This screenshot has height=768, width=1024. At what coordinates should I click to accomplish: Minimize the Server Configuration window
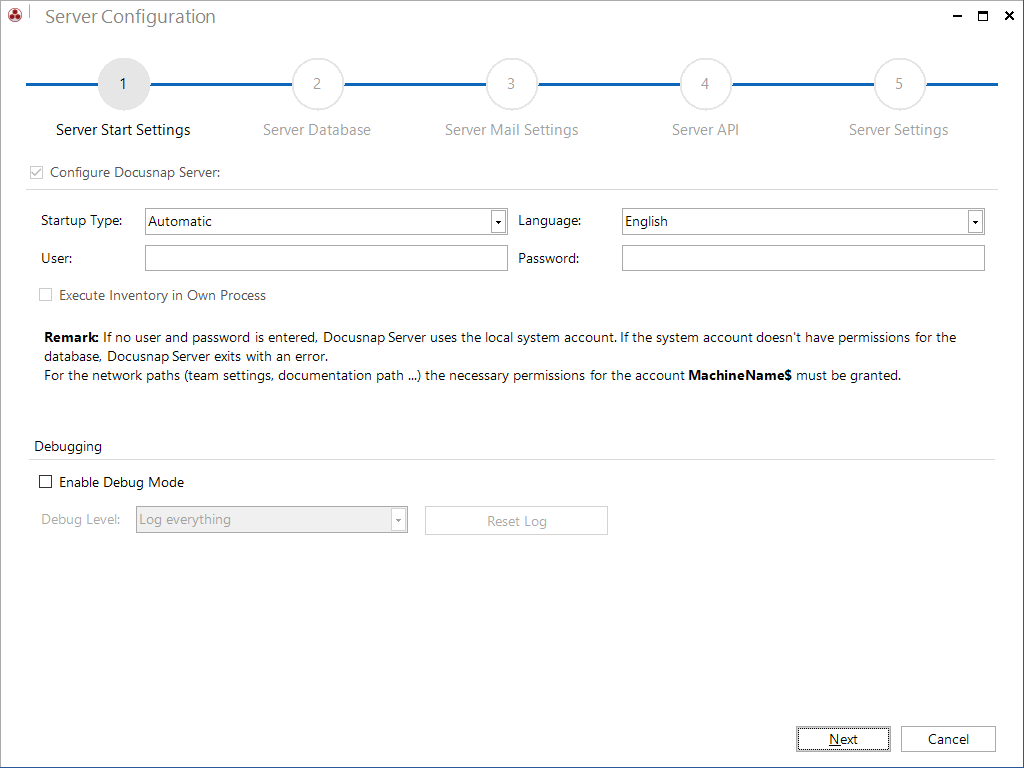(957, 16)
